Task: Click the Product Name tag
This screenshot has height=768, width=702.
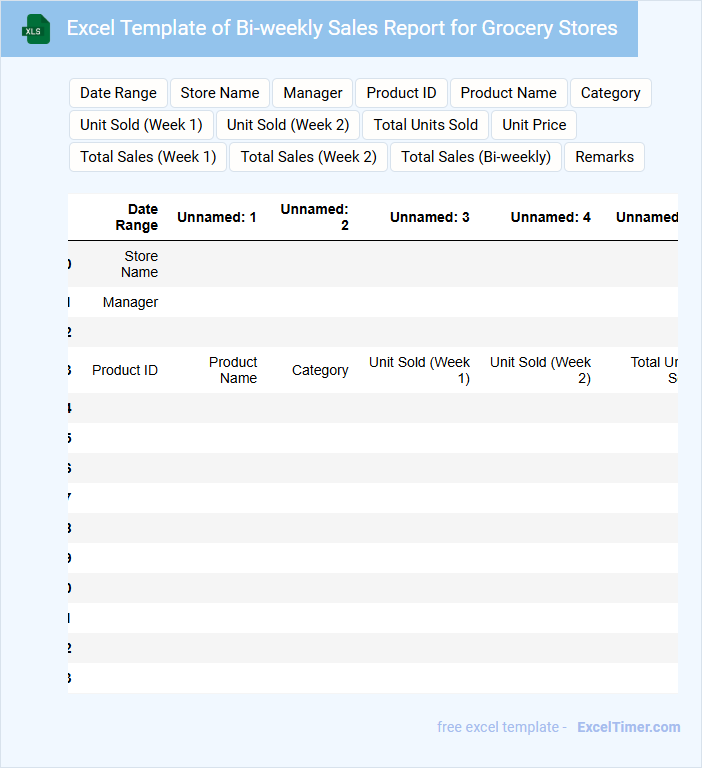Action: [x=508, y=93]
